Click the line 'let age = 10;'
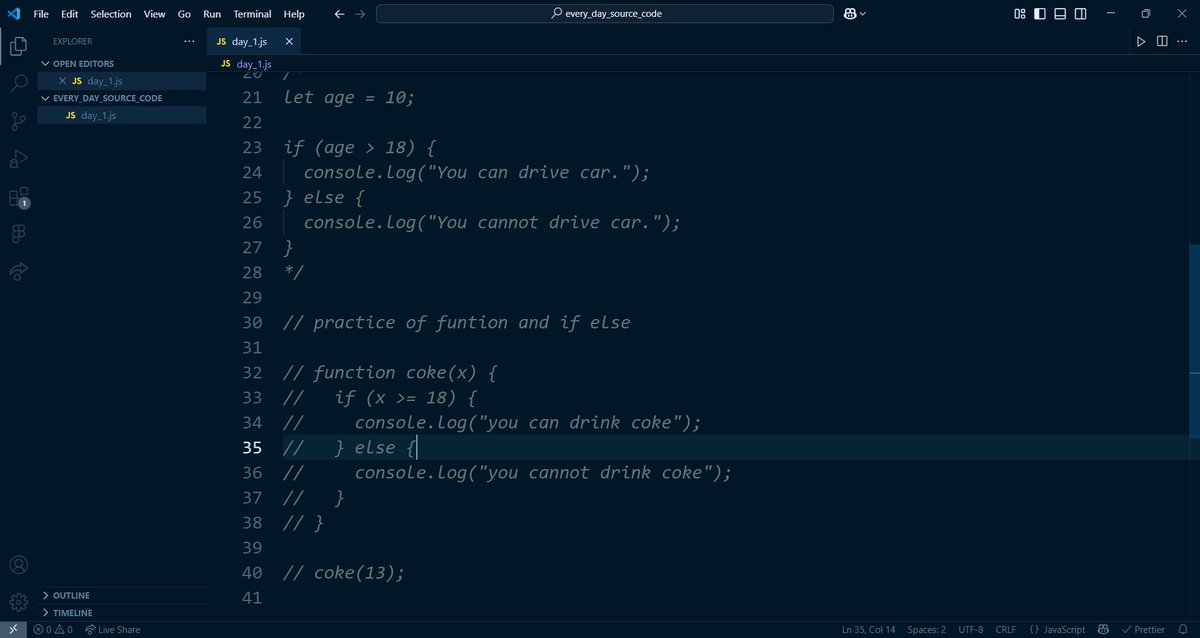The width and height of the screenshot is (1200, 638). [349, 97]
